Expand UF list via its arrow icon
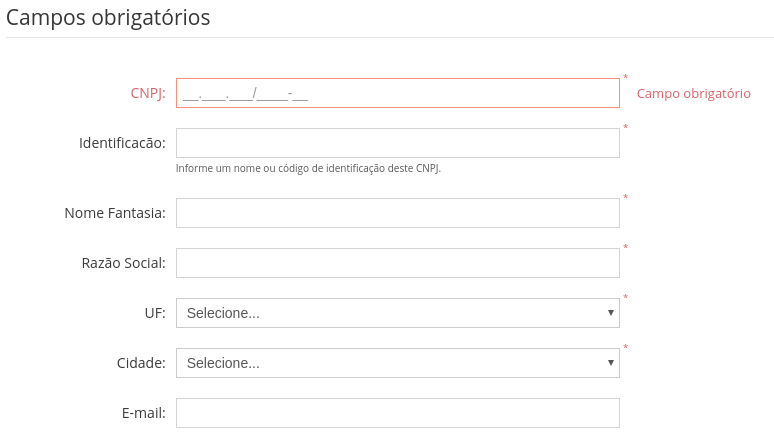This screenshot has height=447, width=774. tap(610, 313)
